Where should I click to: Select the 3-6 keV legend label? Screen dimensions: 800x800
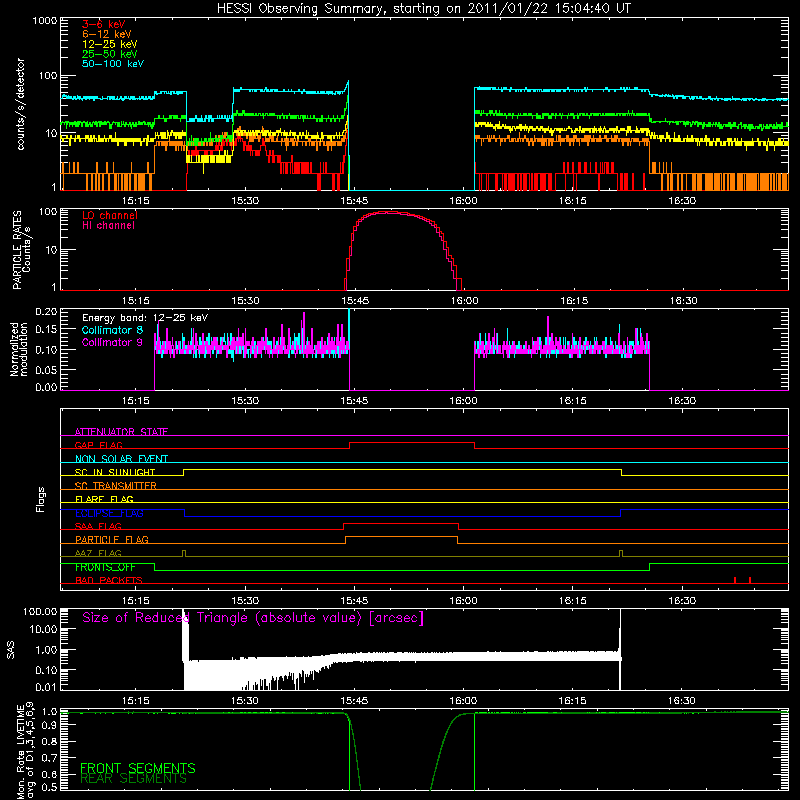click(x=104, y=24)
